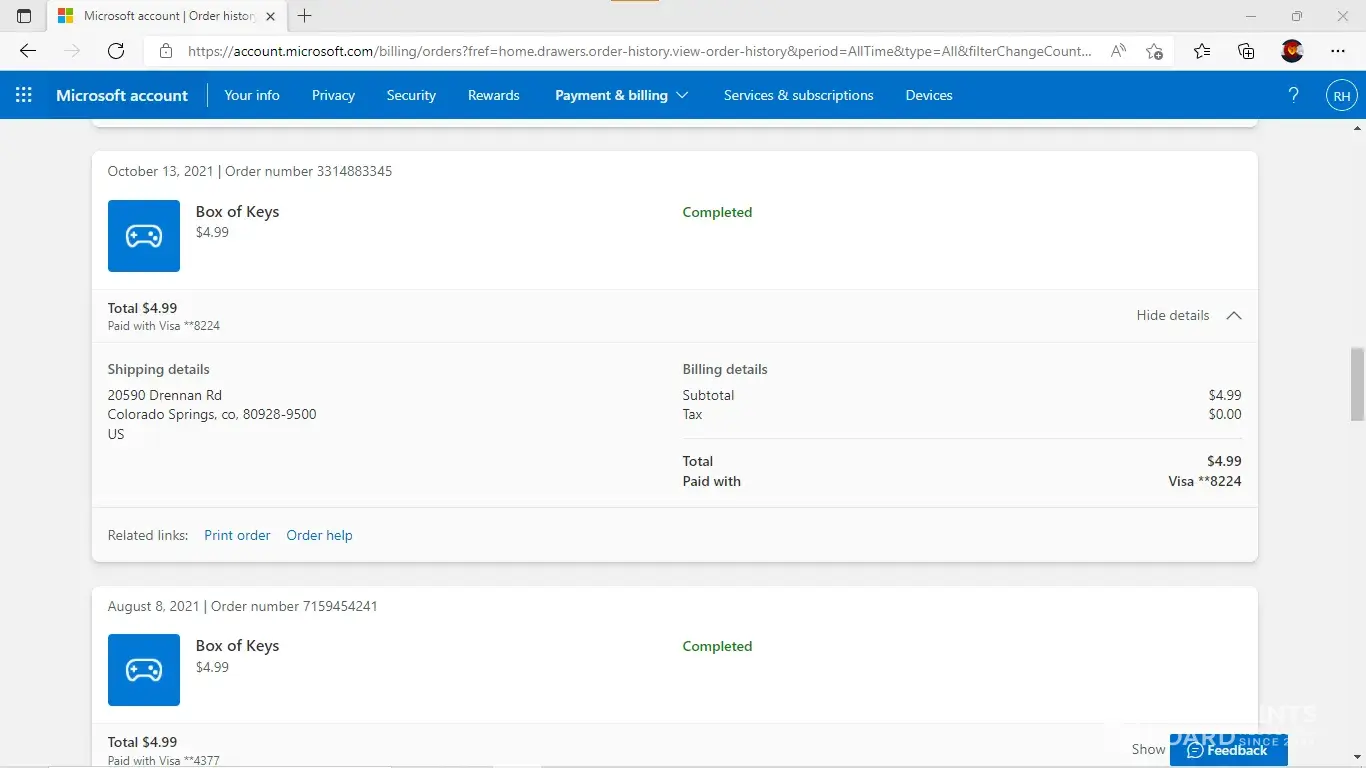Open browser settings and more menu
The height and width of the screenshot is (768, 1366).
click(x=1338, y=51)
